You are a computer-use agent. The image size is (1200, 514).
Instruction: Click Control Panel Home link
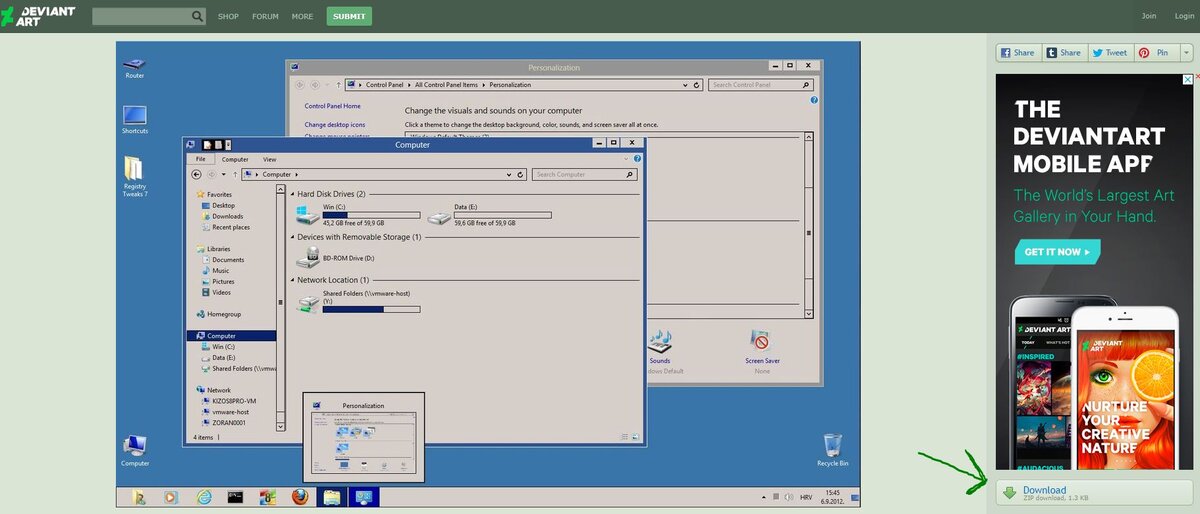coord(333,106)
